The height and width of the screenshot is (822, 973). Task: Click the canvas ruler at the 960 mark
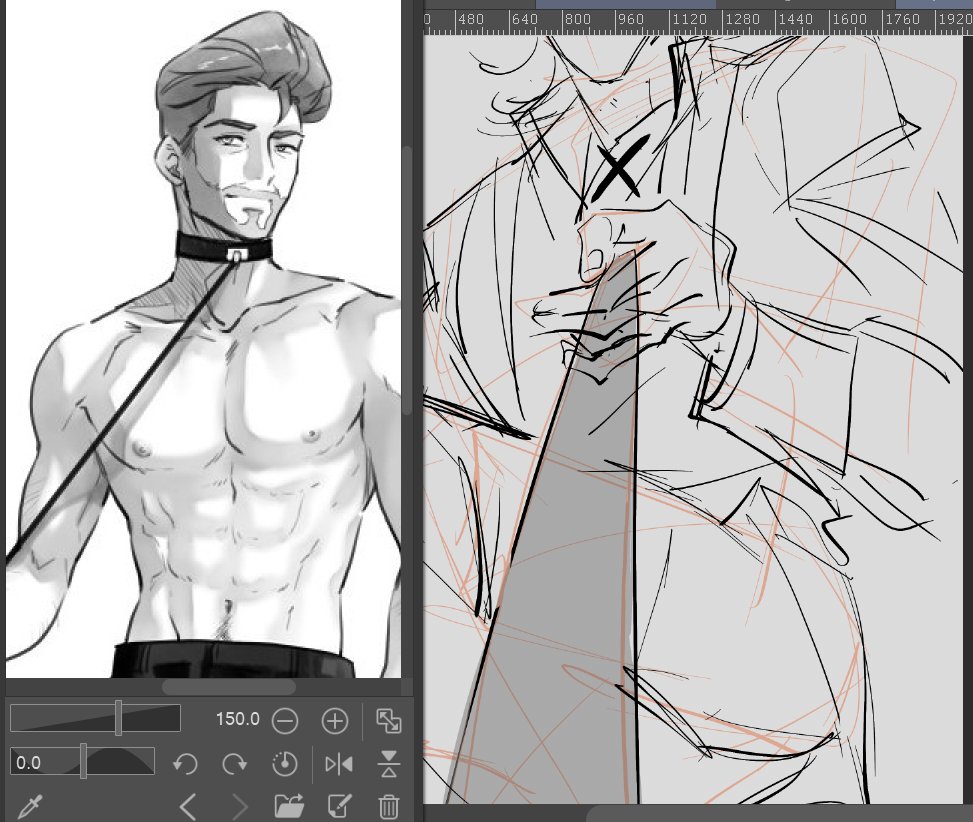coord(630,19)
